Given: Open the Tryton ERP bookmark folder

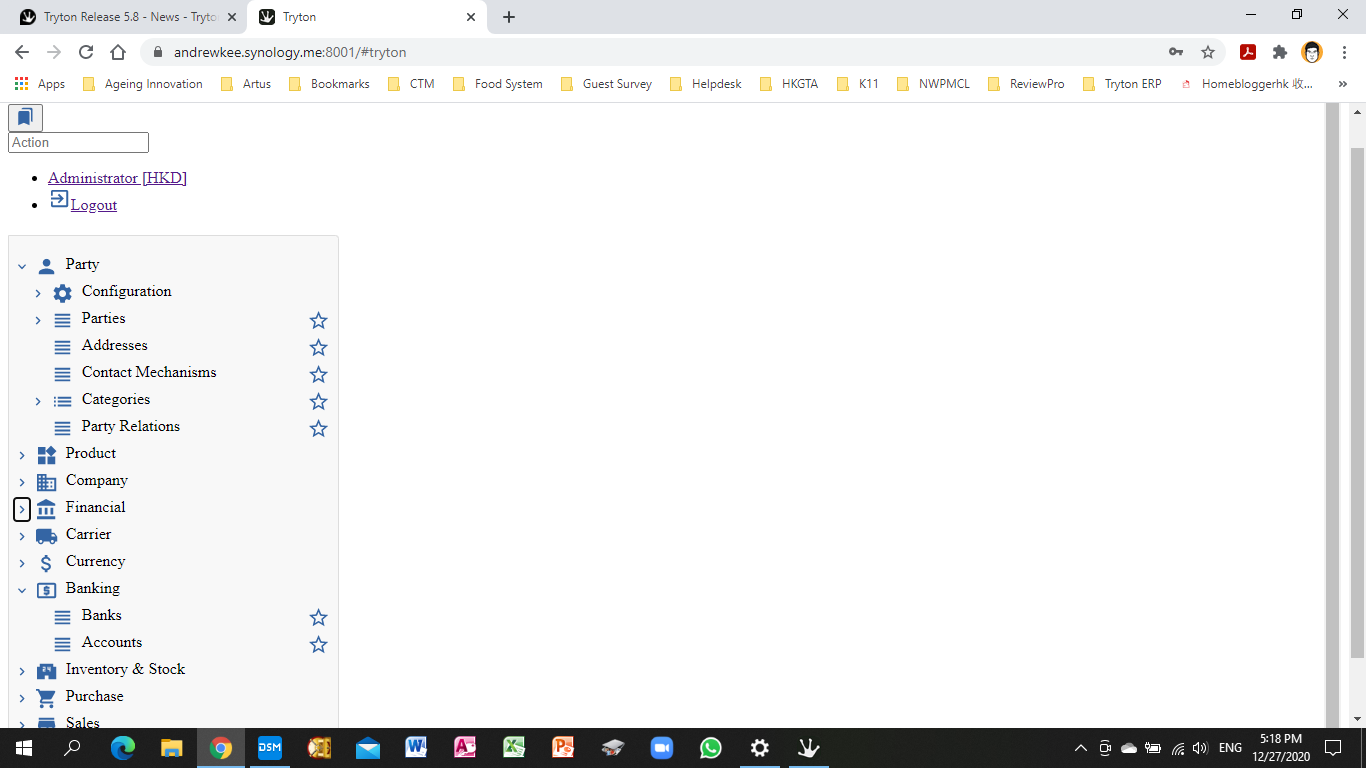Looking at the screenshot, I should coord(1122,84).
